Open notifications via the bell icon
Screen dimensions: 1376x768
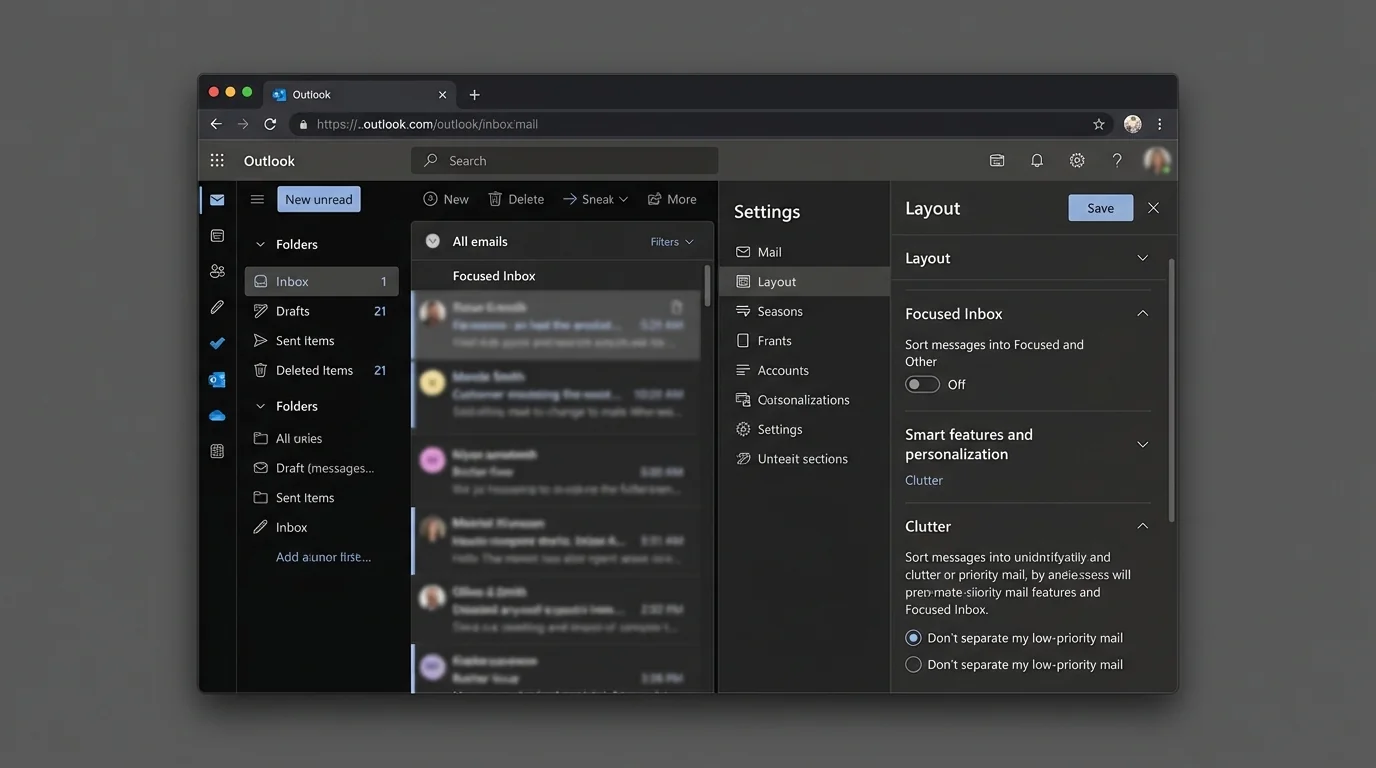[1036, 160]
